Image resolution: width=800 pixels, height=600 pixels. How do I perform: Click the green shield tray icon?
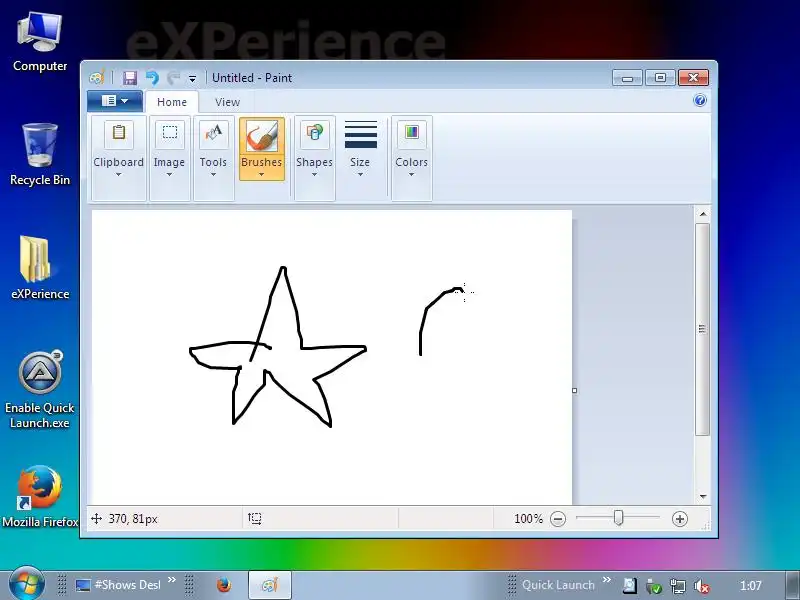(x=654, y=587)
